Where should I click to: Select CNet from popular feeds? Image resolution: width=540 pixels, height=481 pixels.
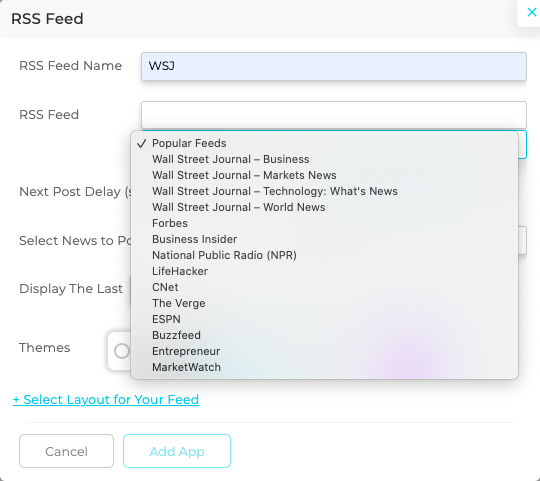point(324,287)
